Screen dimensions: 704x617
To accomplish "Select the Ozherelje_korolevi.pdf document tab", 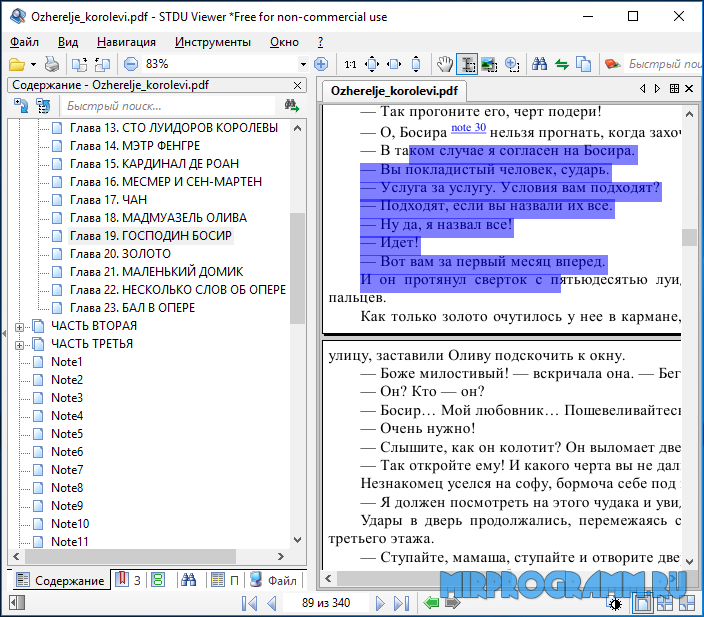I will [x=394, y=91].
